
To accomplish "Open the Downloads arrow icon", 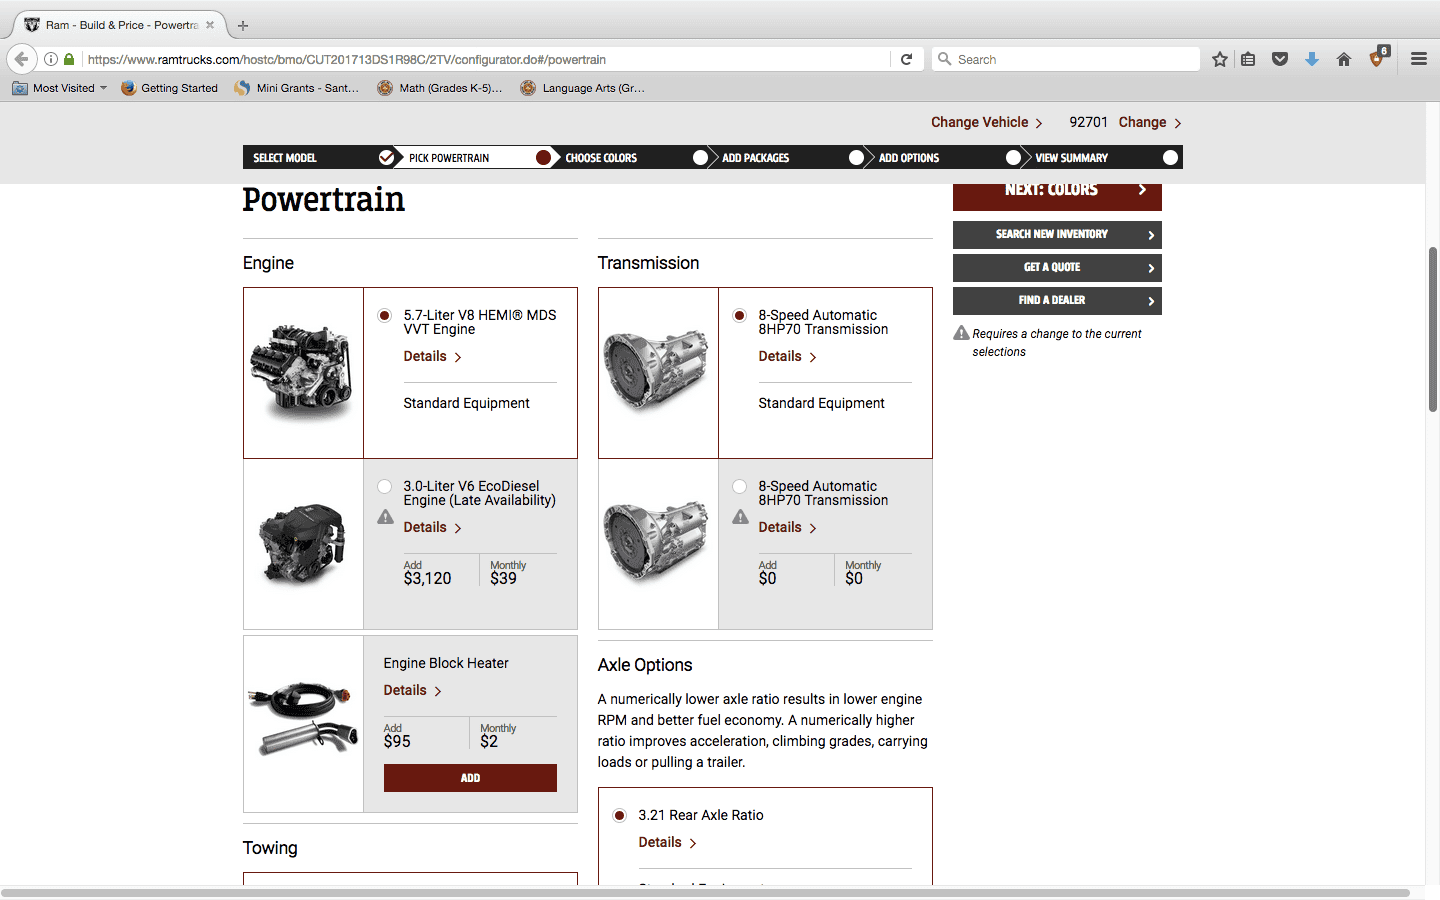I will [1312, 59].
